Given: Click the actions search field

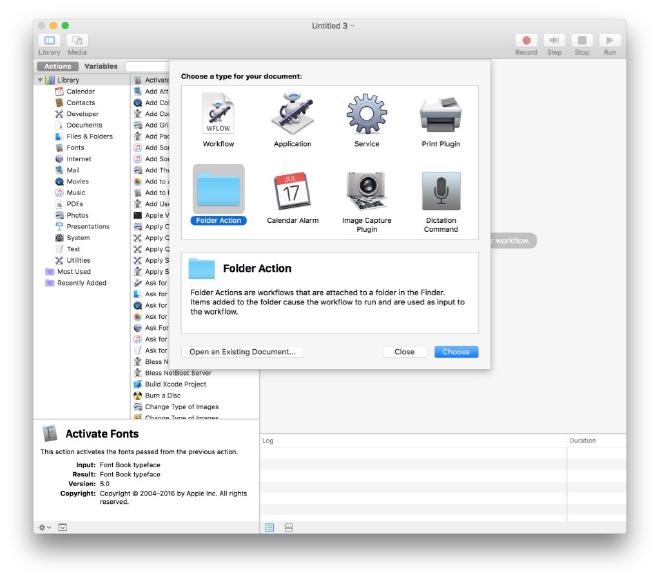Looking at the screenshot, I should pyautogui.click(x=147, y=67).
